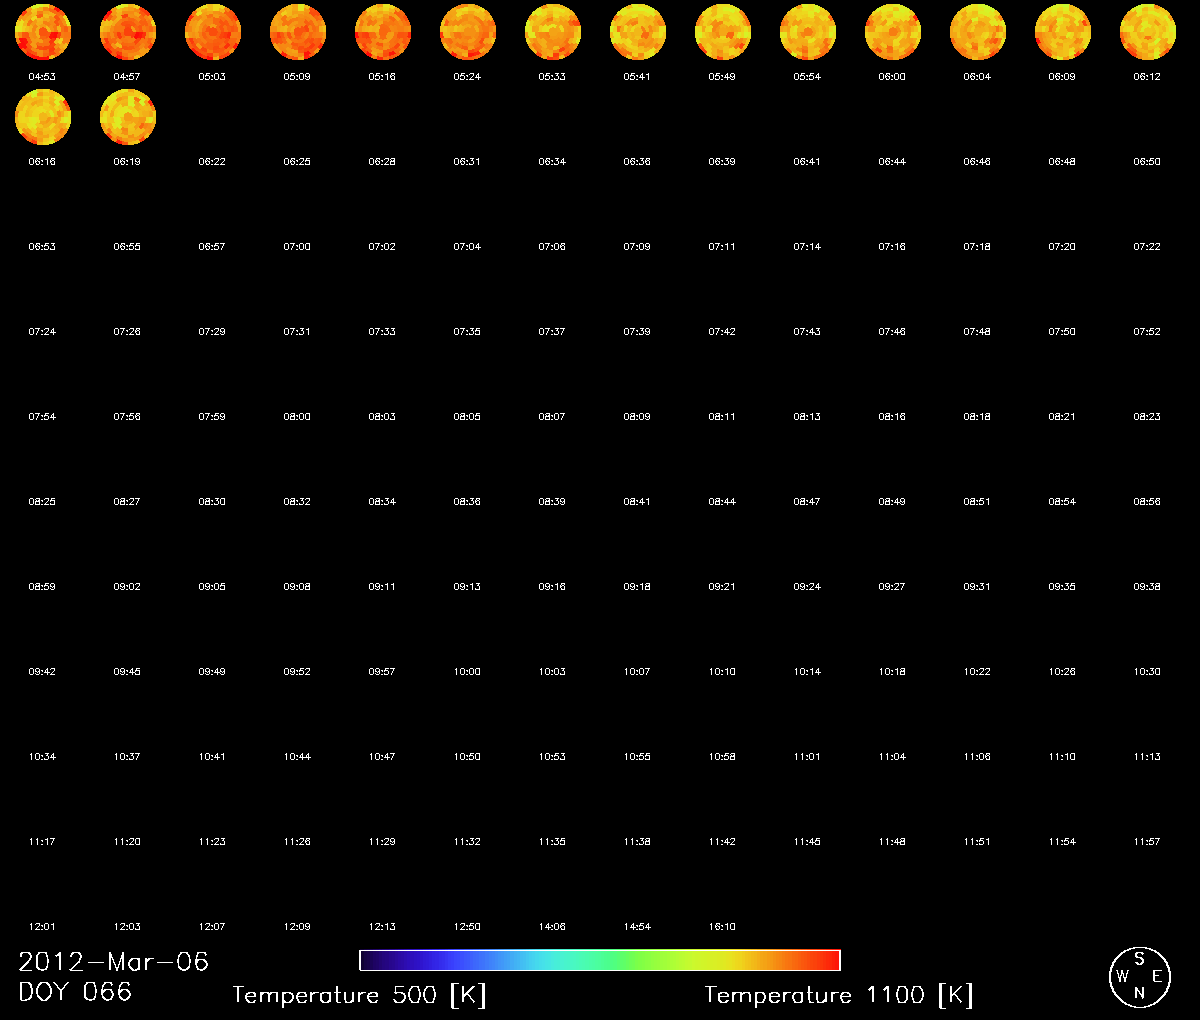Open the disk thumbnail labeled 06:12
The width and height of the screenshot is (1200, 1020).
click(1148, 32)
